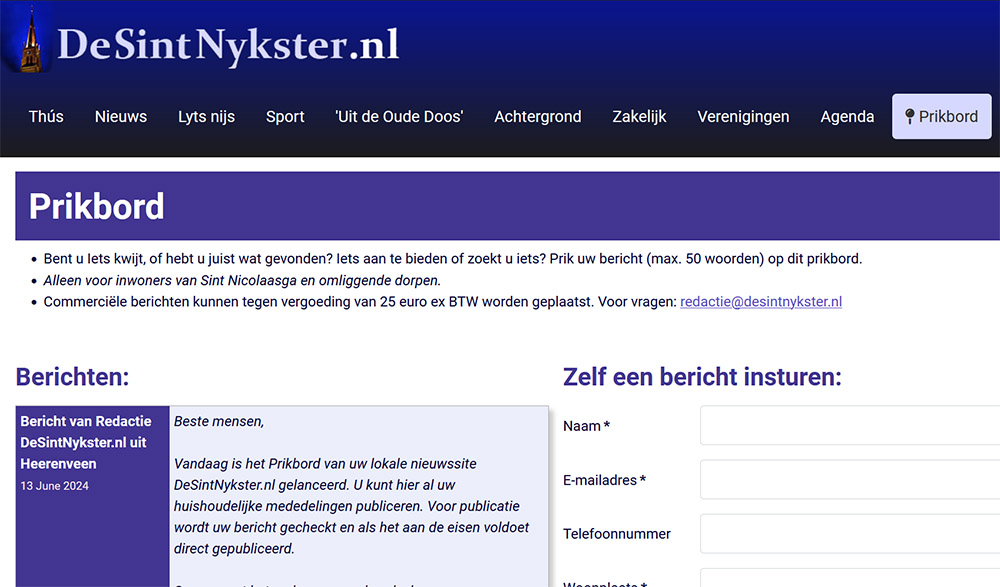The height and width of the screenshot is (587, 1000).
Task: Click 'Zelf een bericht insturen:' heading
Action: click(x=702, y=377)
